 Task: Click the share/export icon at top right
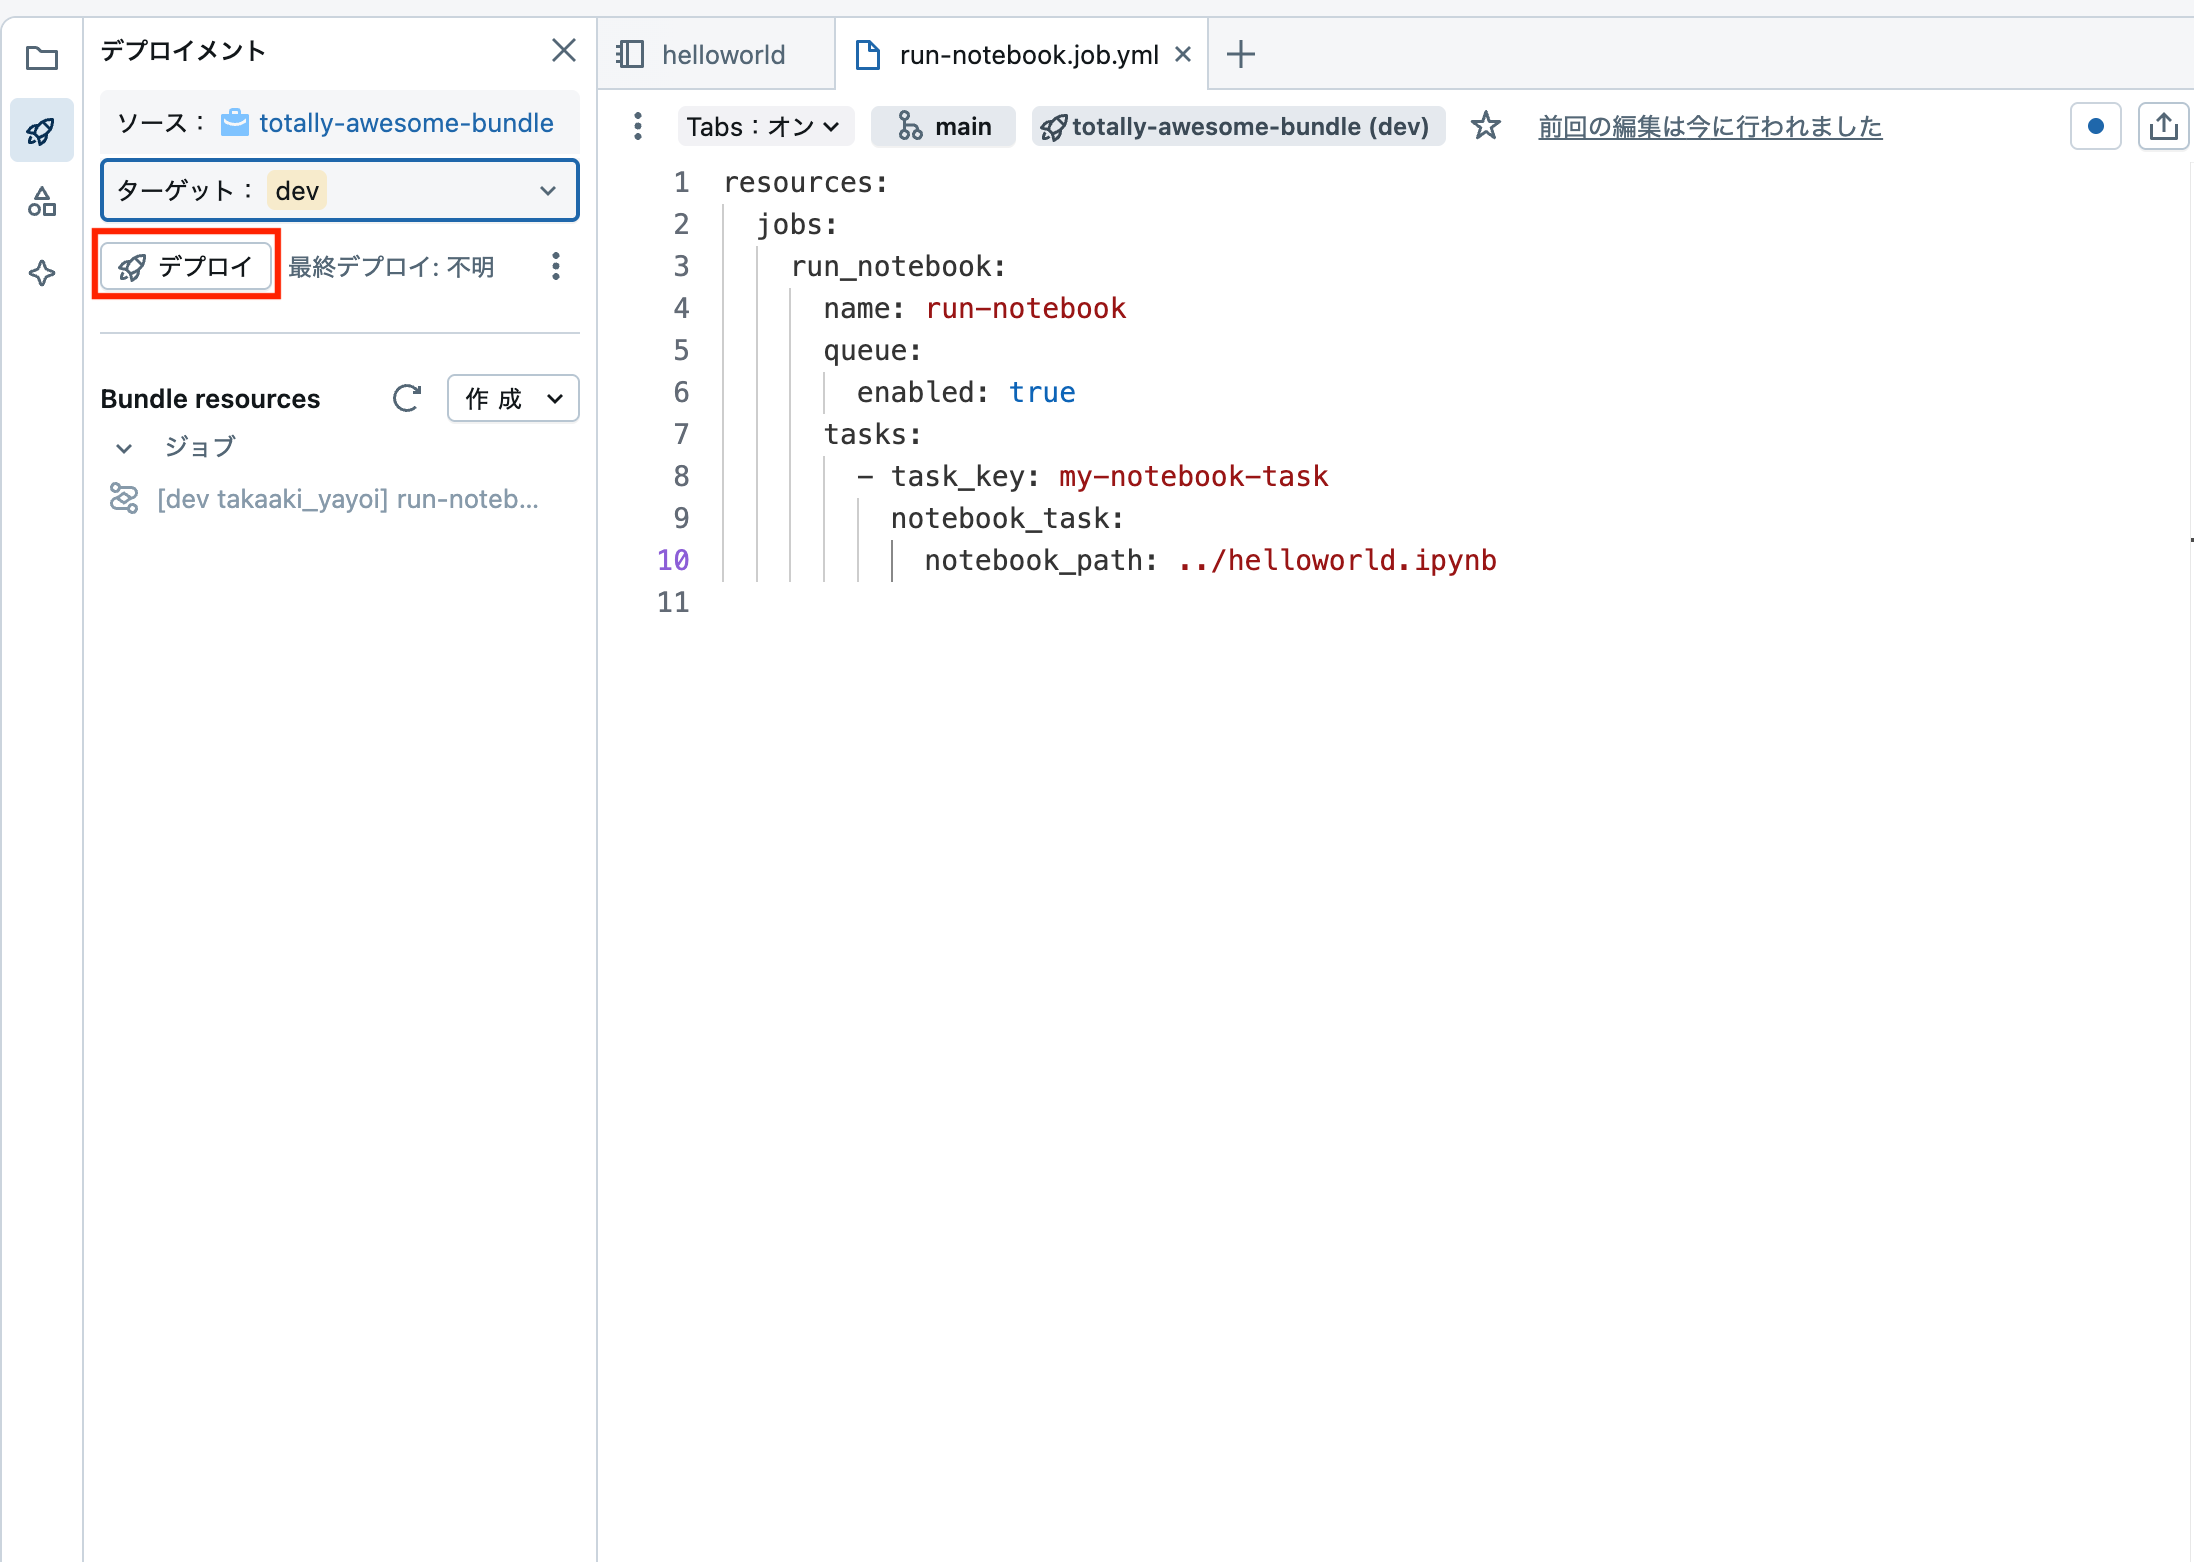tap(2163, 125)
